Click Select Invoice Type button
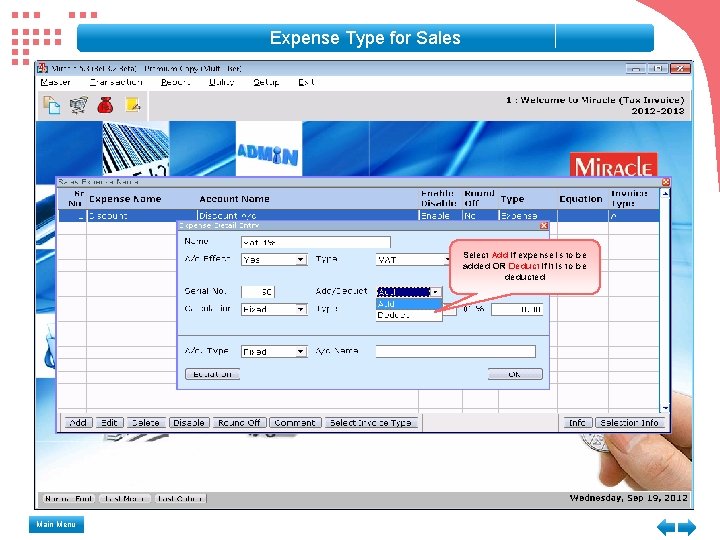Screen dimensions: 720x540 tap(371, 423)
